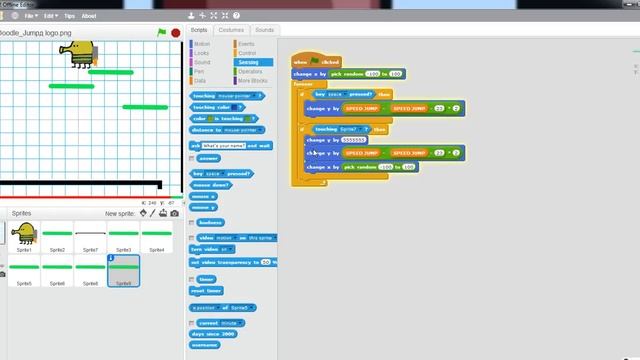The height and width of the screenshot is (360, 640).
Task: Click the days since 2000 block
Action: click(213, 334)
